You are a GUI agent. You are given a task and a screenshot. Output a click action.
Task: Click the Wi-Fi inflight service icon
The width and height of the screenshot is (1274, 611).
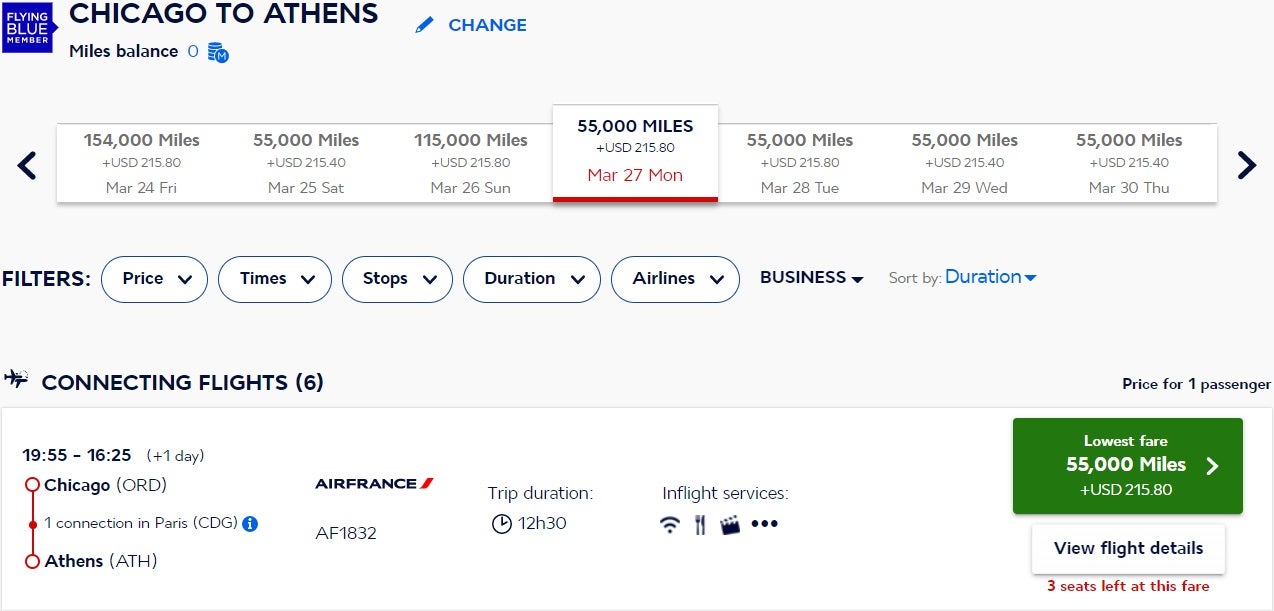[x=670, y=524]
